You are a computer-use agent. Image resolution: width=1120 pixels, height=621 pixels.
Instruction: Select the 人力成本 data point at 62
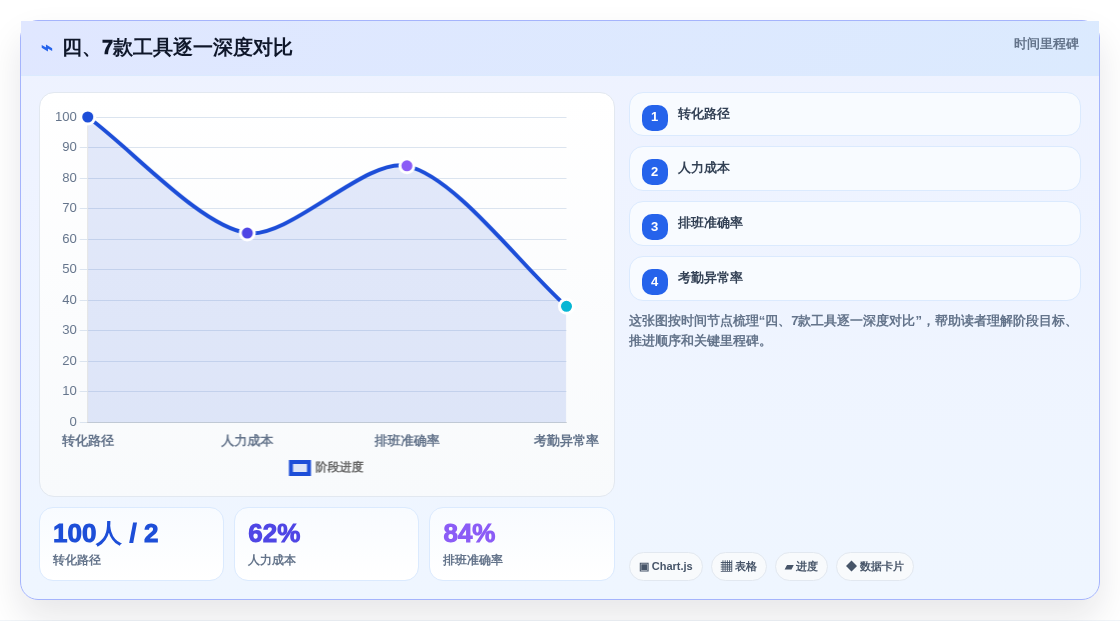pyautogui.click(x=247, y=233)
